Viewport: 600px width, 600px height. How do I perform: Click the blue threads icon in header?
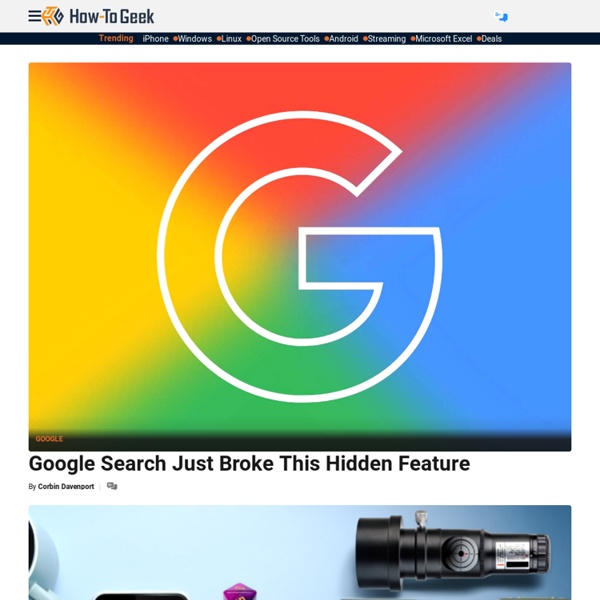[501, 17]
